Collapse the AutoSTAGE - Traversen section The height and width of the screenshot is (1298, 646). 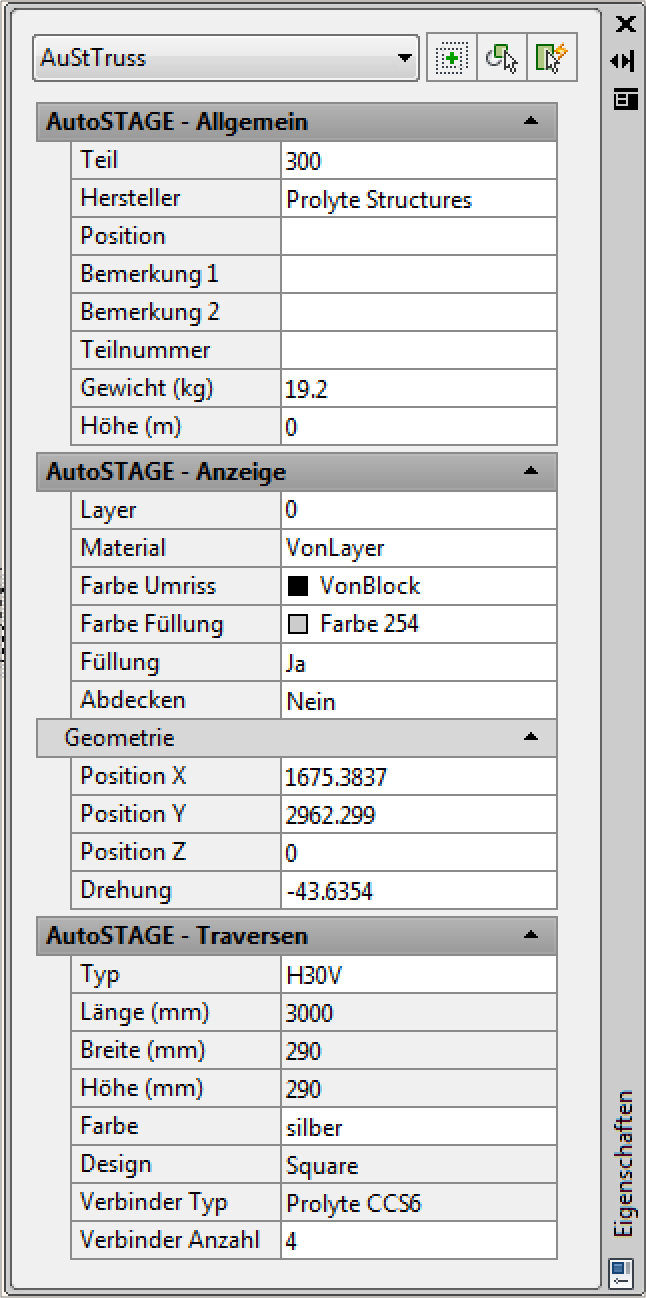(x=531, y=936)
